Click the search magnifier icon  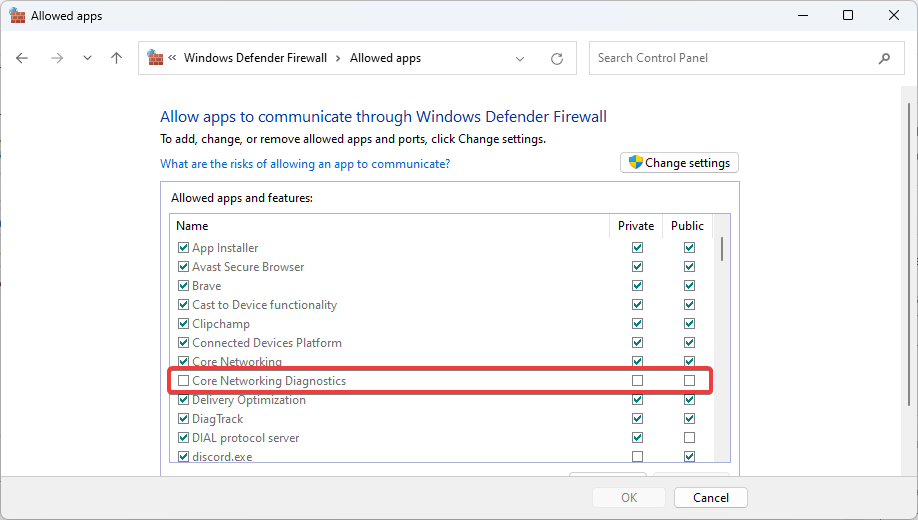click(885, 58)
